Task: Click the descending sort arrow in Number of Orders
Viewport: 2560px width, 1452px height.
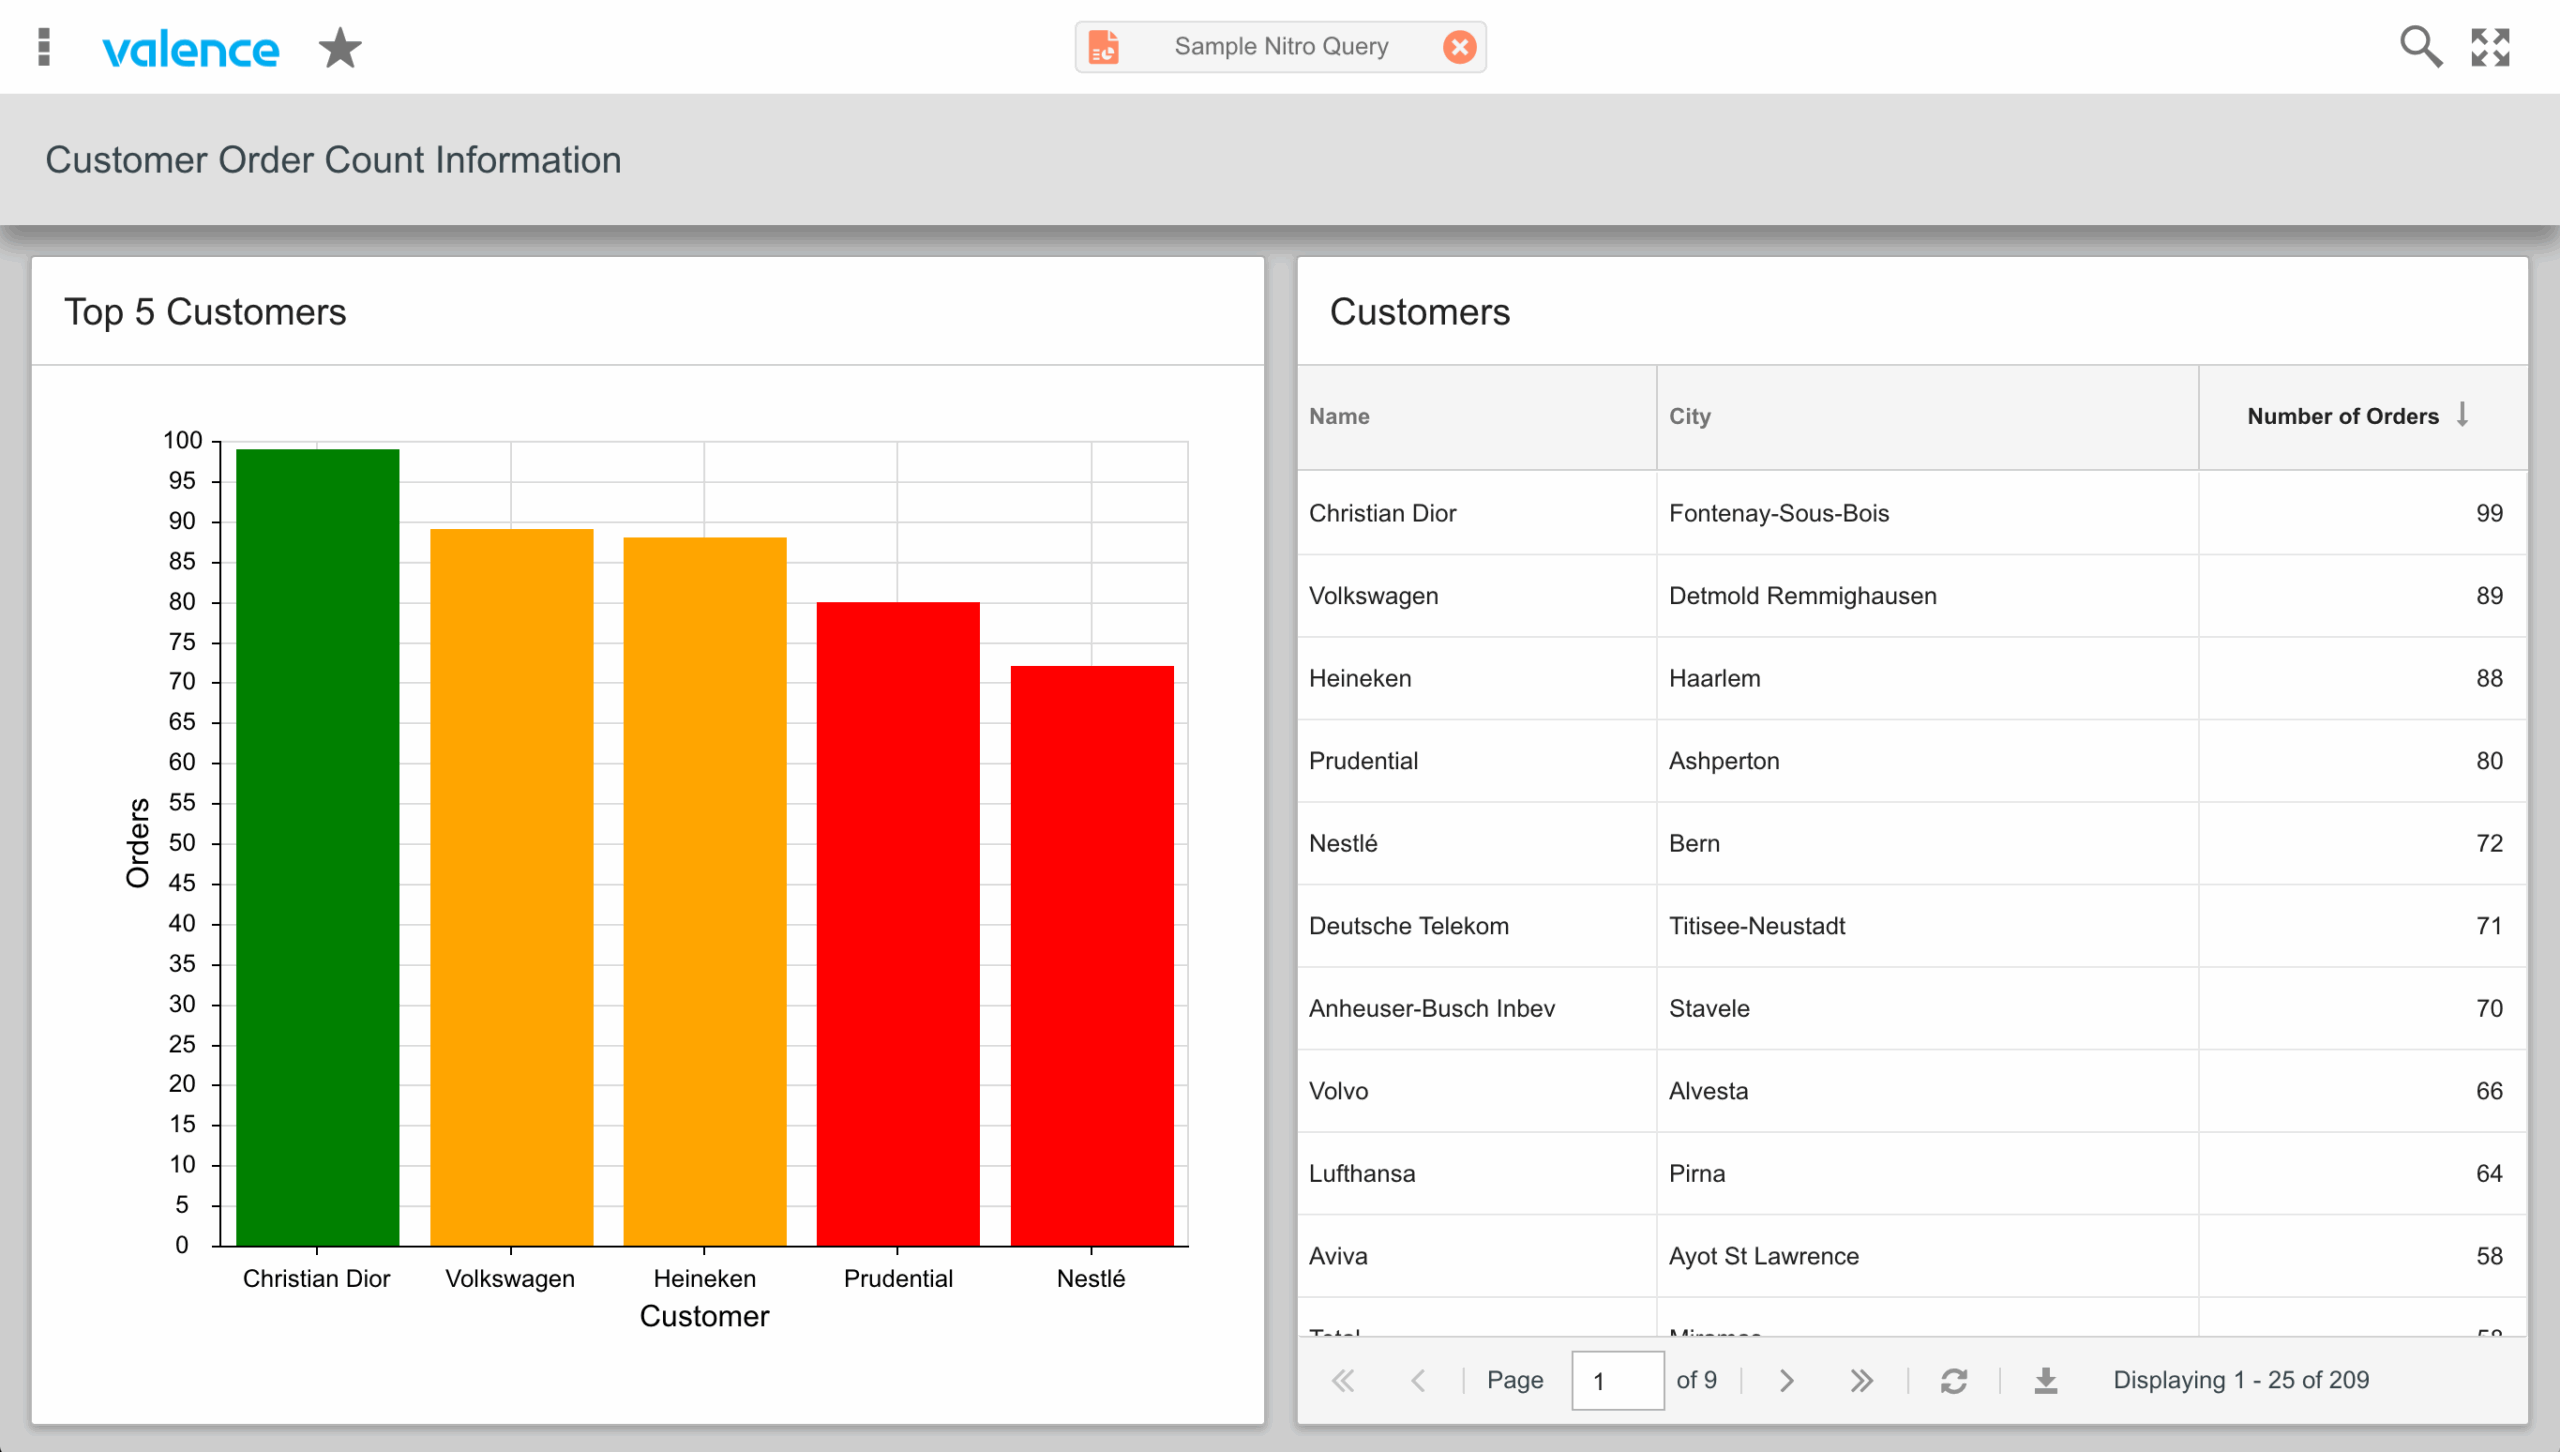Action: 2463,415
